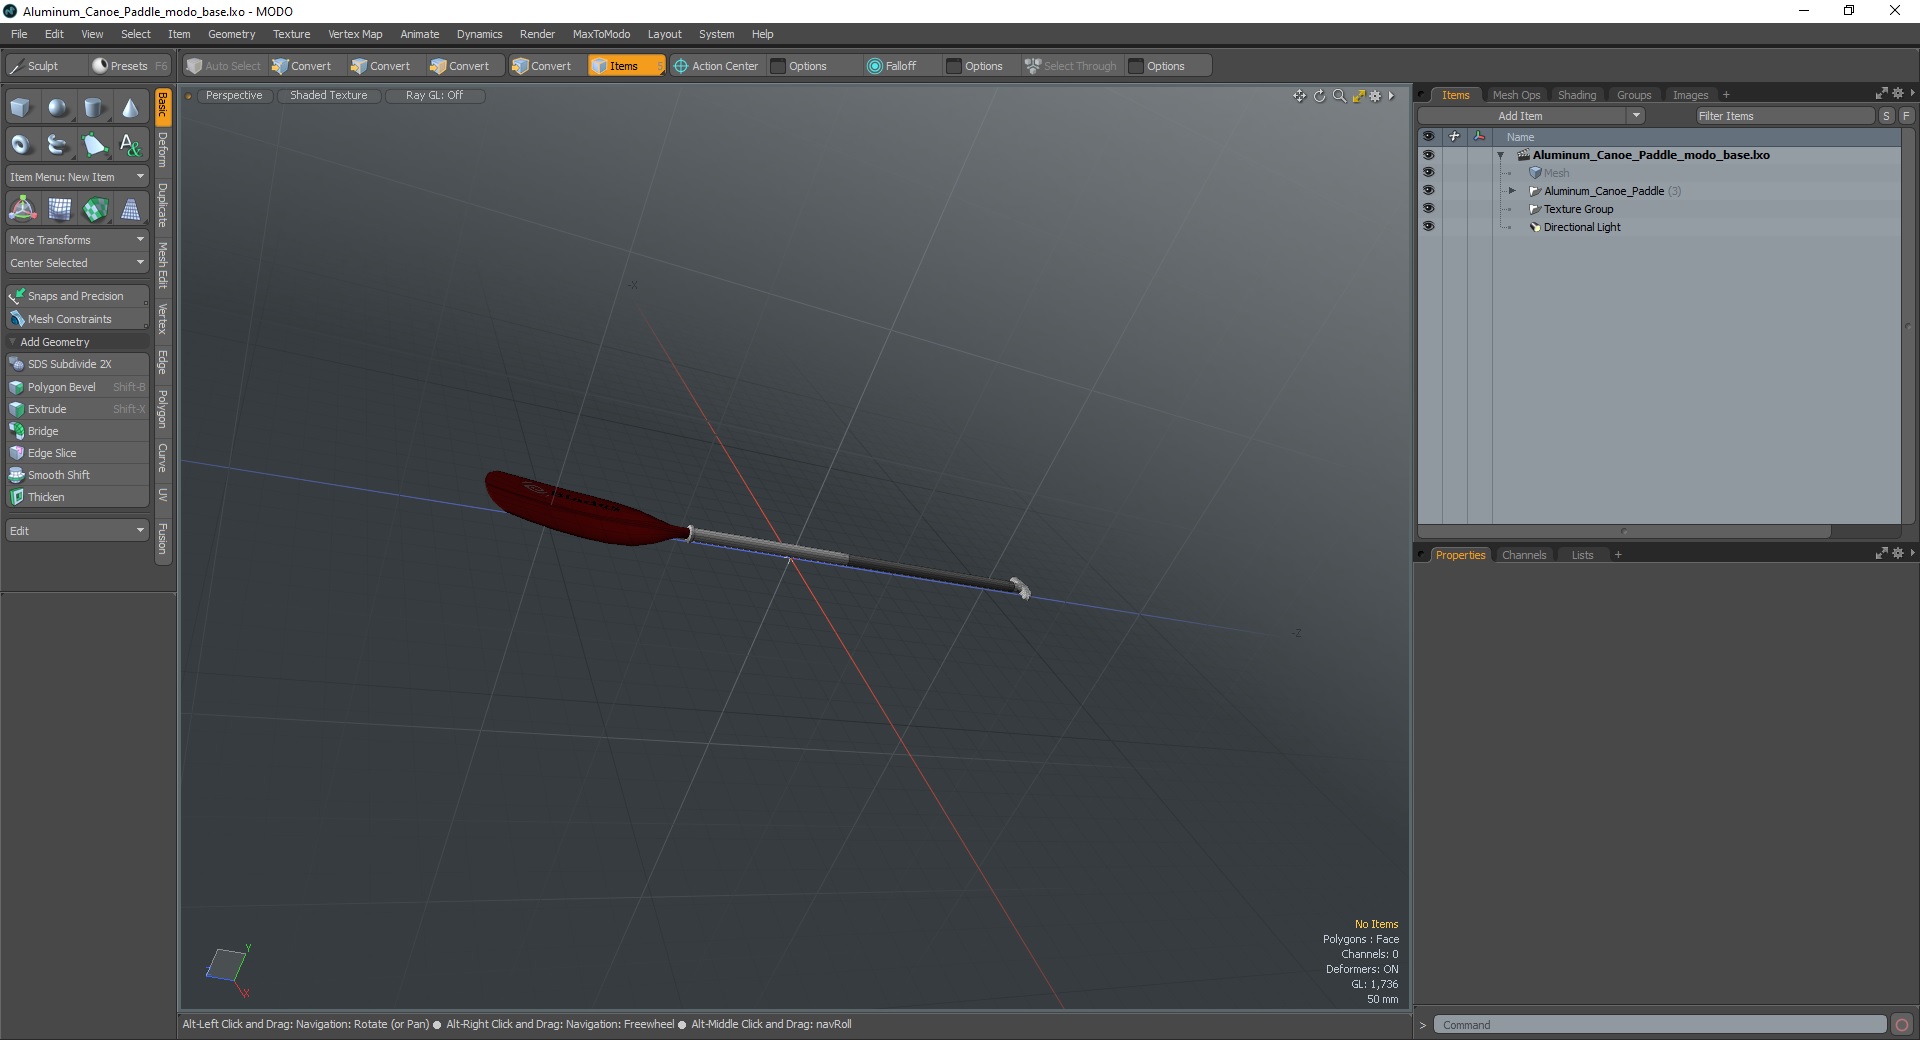Image resolution: width=1920 pixels, height=1040 pixels.
Task: Open the Mesh Constraints option
Action: (77, 319)
